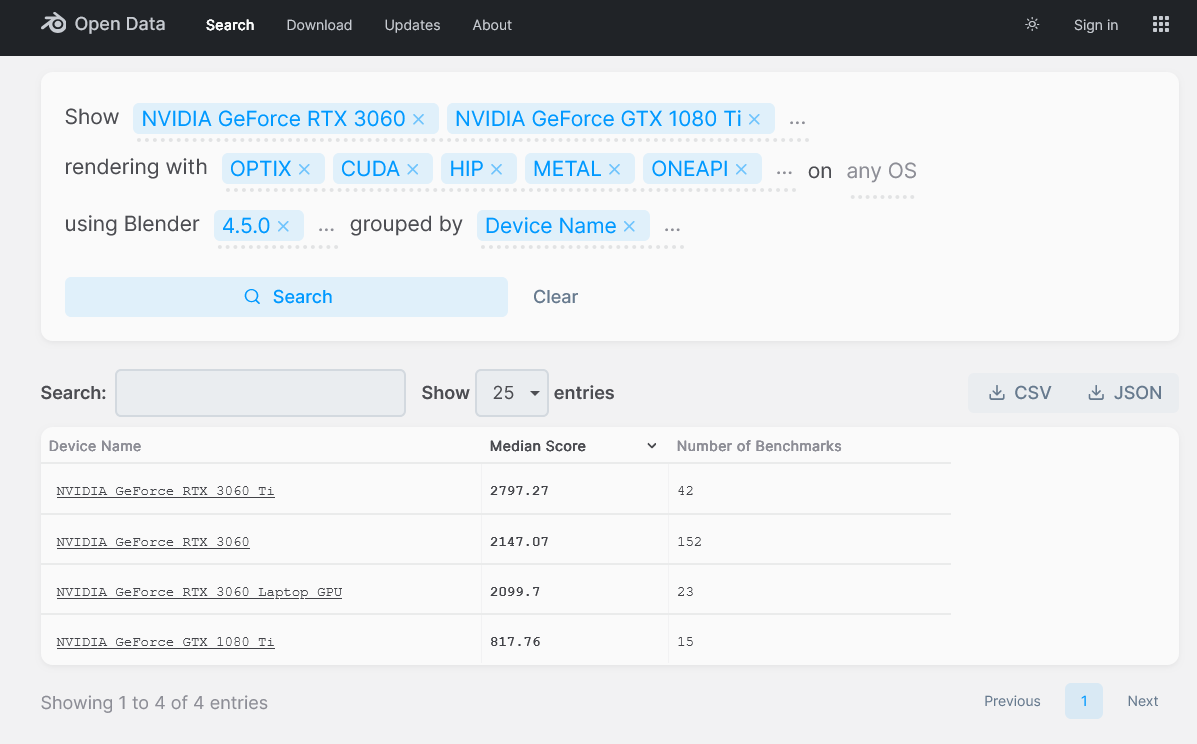Open the any OS selector
This screenshot has width=1197, height=744.
click(882, 171)
